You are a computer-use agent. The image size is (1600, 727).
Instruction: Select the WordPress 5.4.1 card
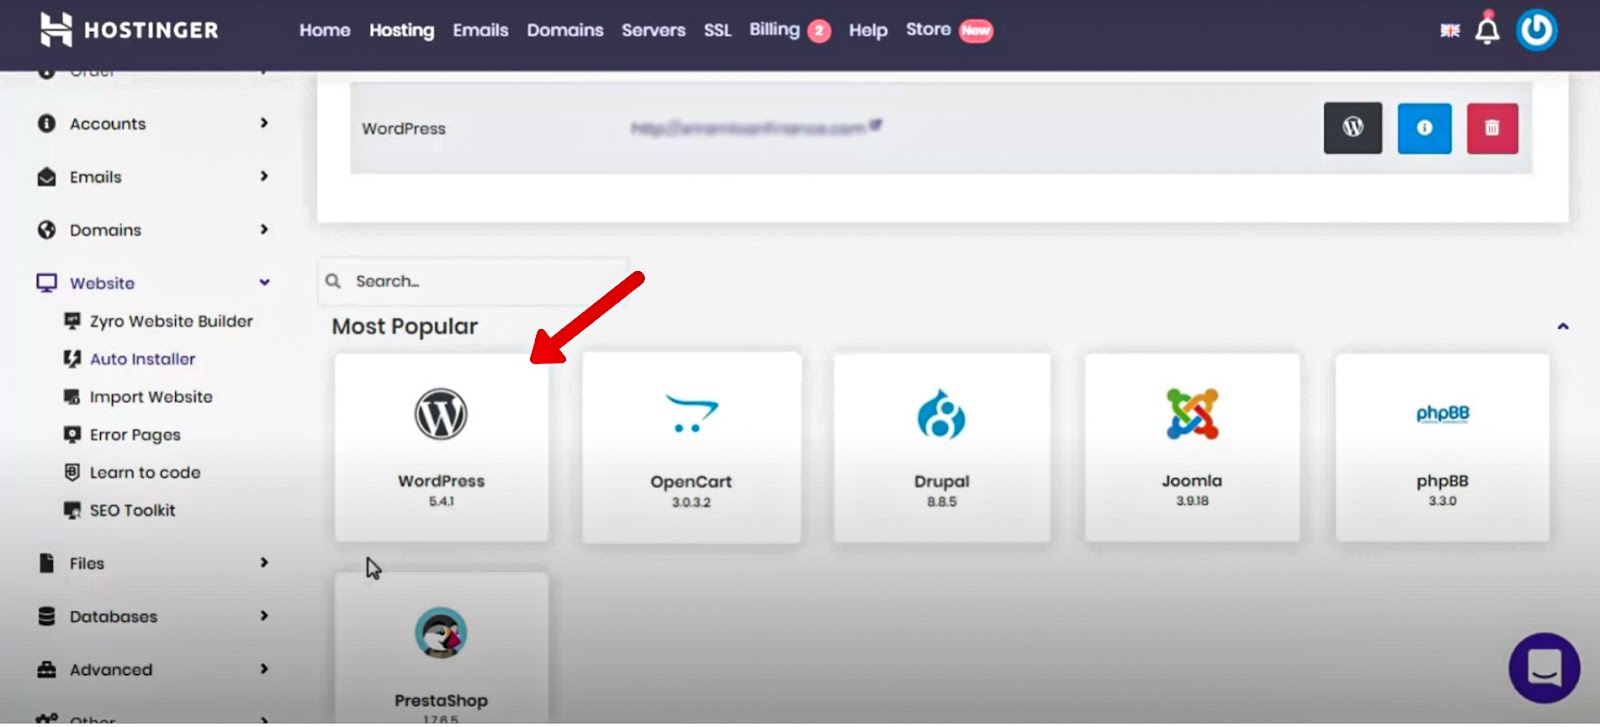(441, 447)
